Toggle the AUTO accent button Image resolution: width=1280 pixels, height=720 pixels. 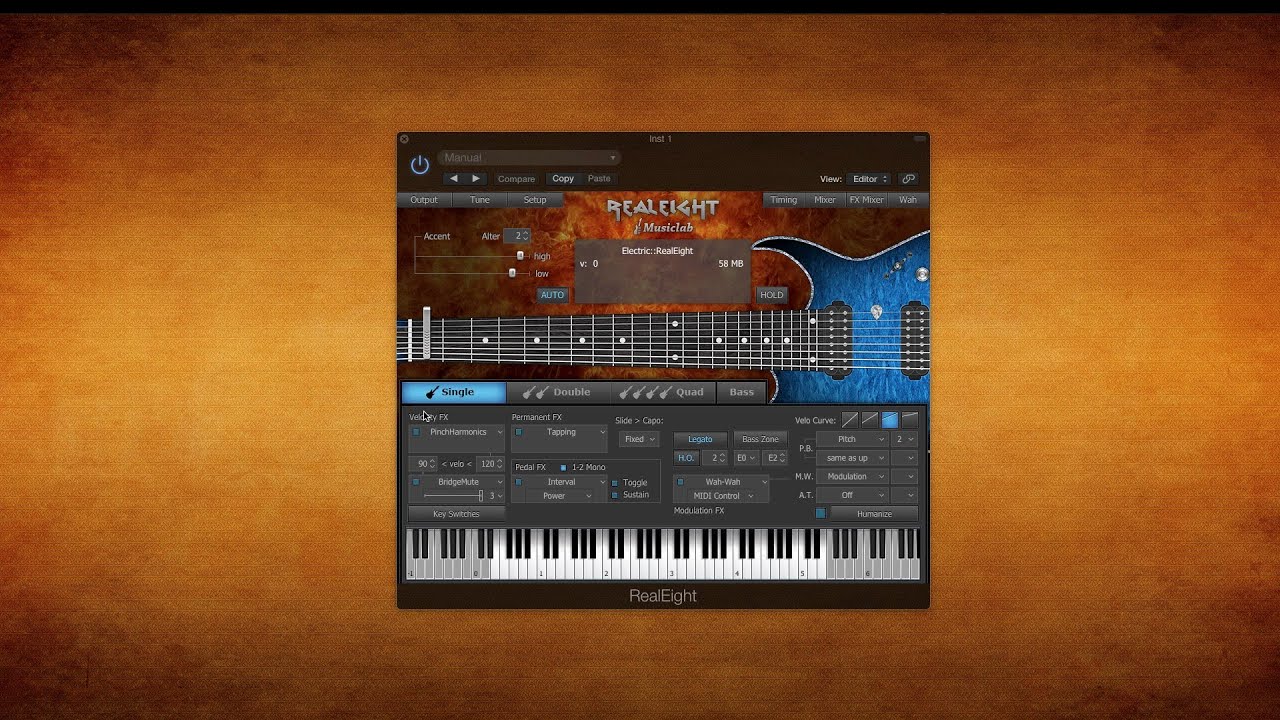click(552, 295)
